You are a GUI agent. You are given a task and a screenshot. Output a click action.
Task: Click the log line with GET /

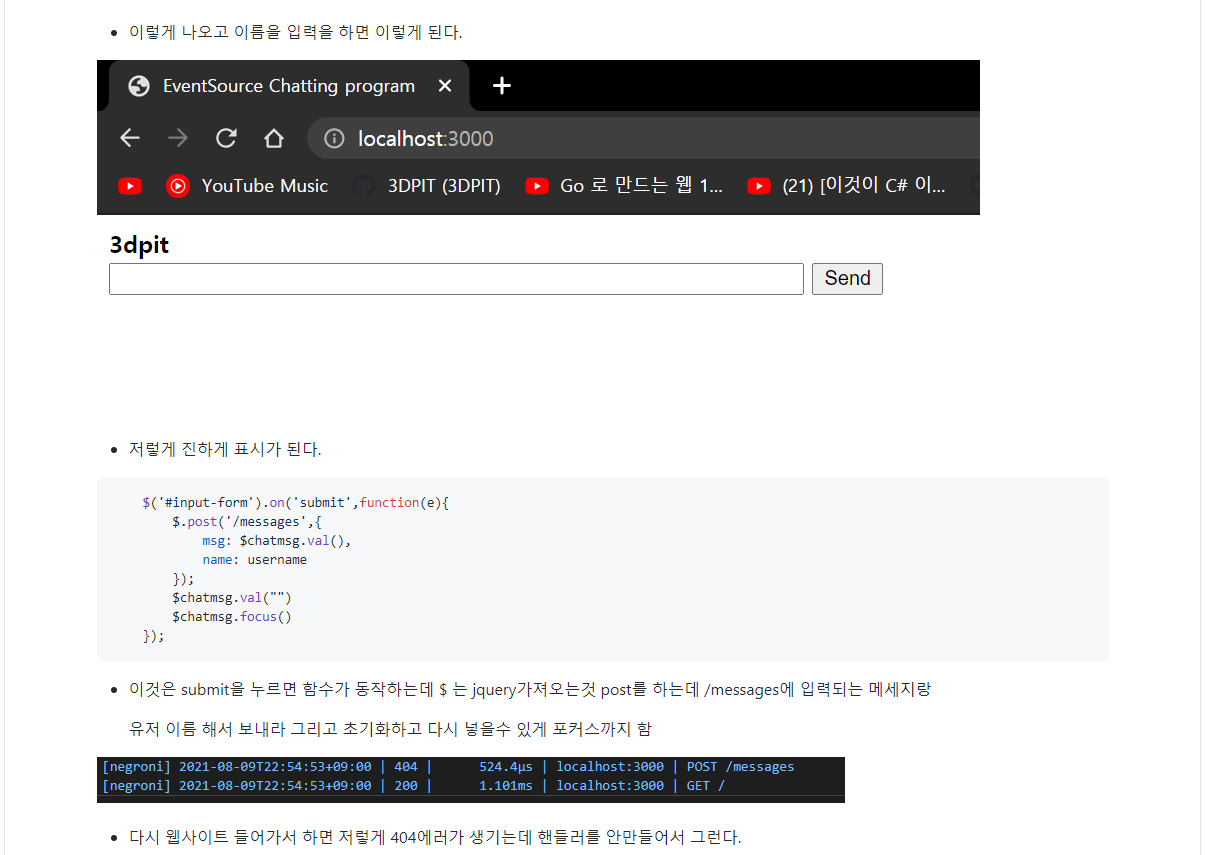pyautogui.click(x=413, y=786)
